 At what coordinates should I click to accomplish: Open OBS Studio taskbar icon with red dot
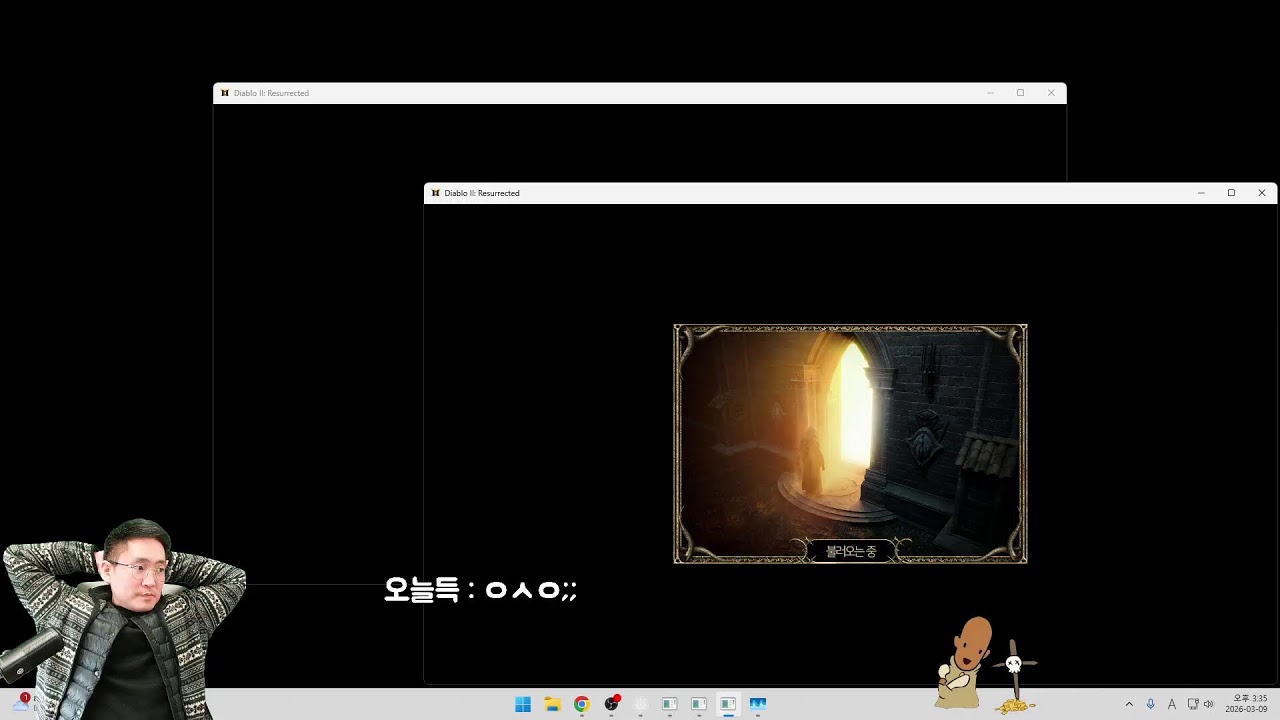(x=611, y=704)
